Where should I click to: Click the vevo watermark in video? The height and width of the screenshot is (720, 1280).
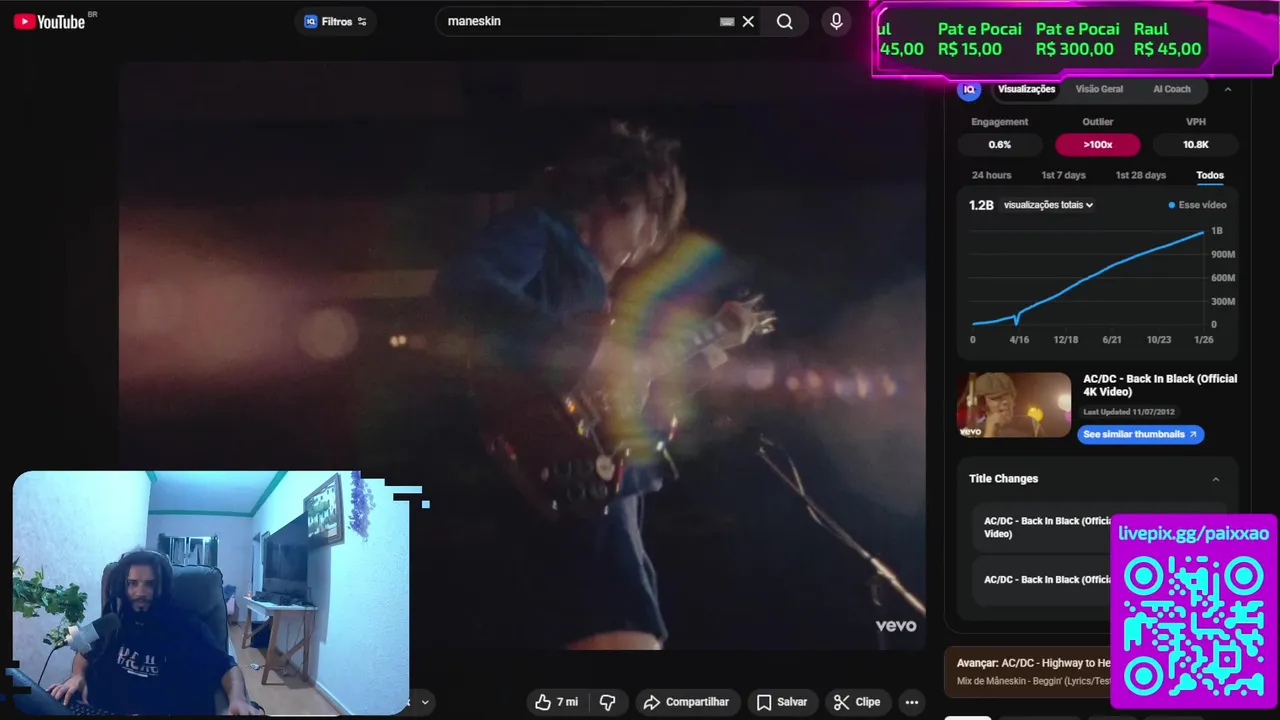point(895,626)
